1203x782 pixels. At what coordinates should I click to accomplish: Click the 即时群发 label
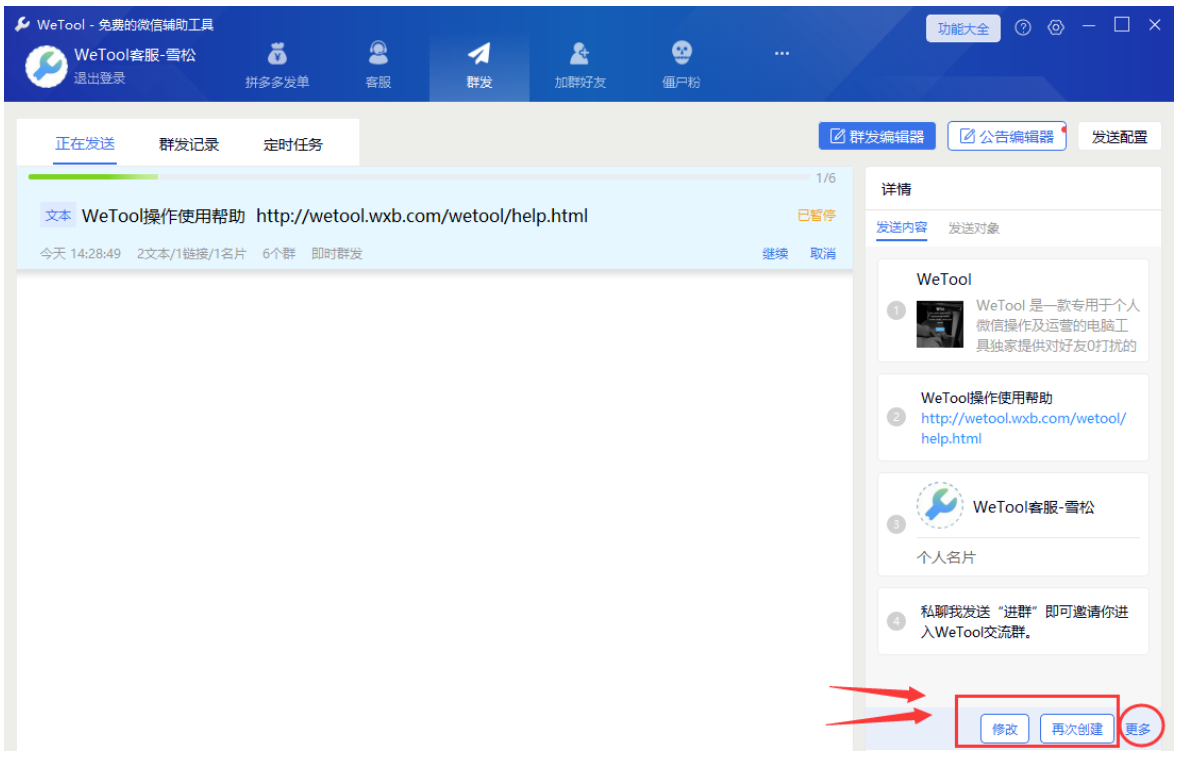coord(337,254)
